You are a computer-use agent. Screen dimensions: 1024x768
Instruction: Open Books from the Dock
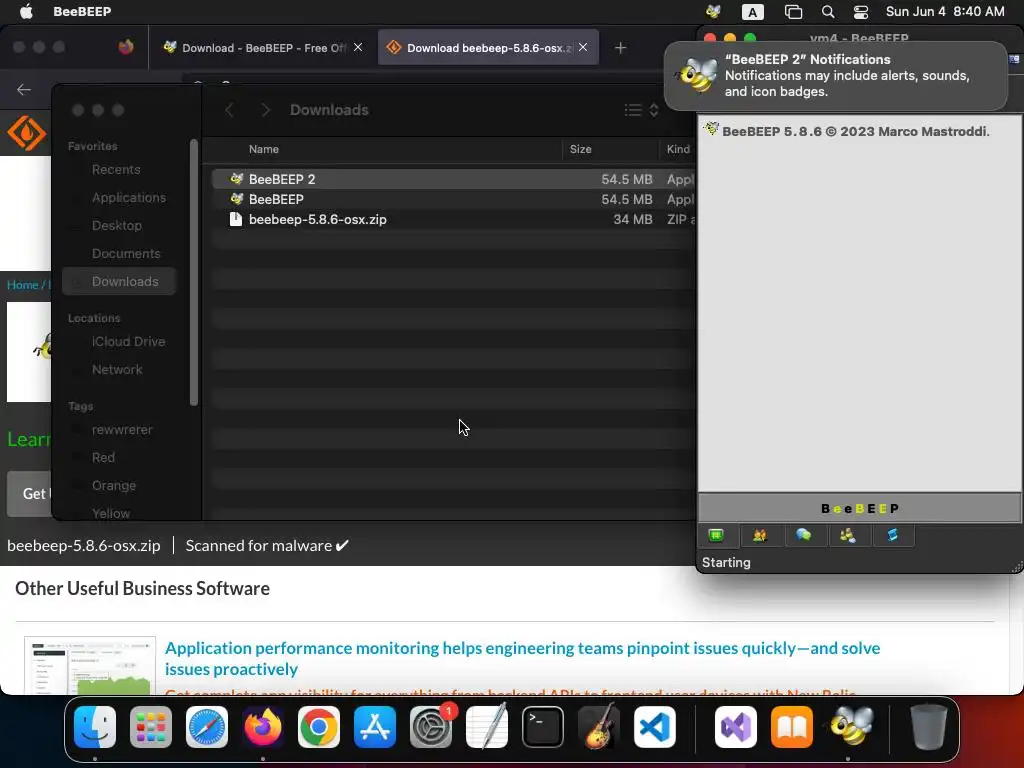pos(792,726)
